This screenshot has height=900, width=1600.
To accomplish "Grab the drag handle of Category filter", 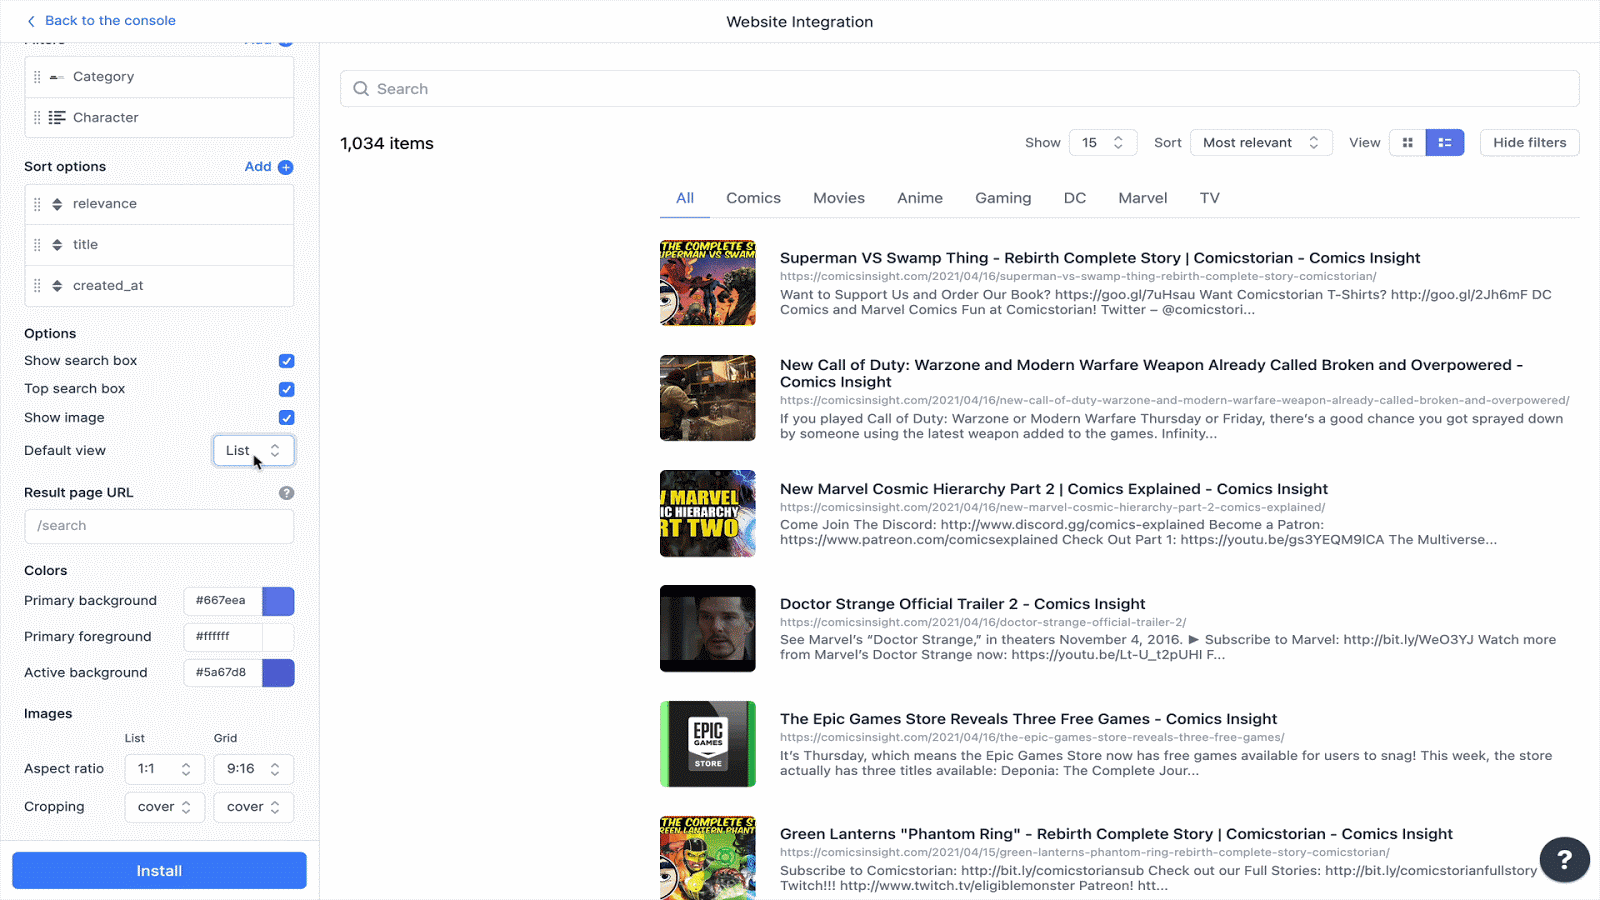I will click(37, 77).
